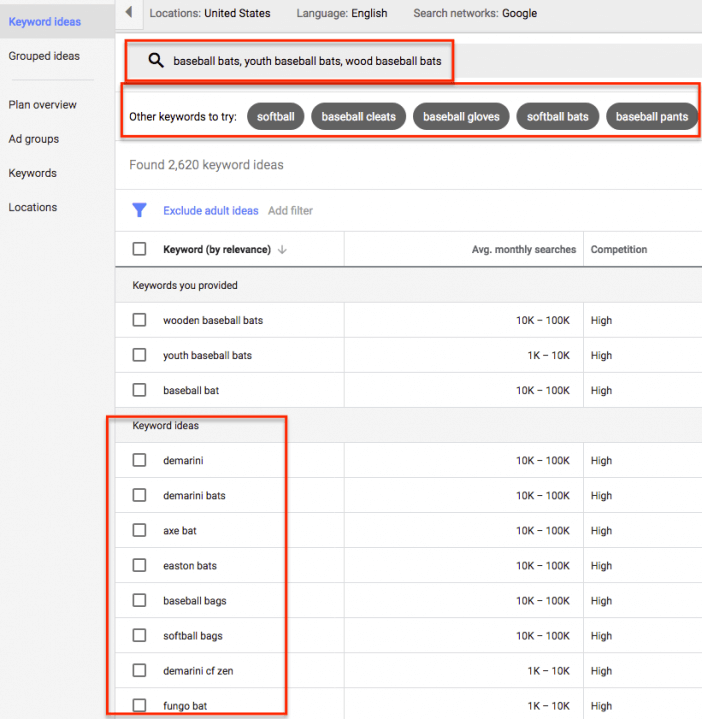Check the easton bats keyword box

pyautogui.click(x=139, y=565)
